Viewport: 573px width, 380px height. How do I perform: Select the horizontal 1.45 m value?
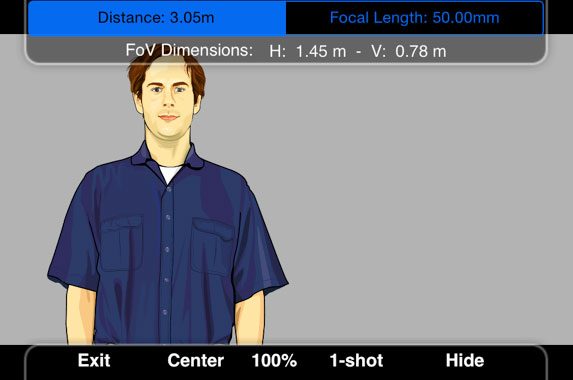coord(308,51)
